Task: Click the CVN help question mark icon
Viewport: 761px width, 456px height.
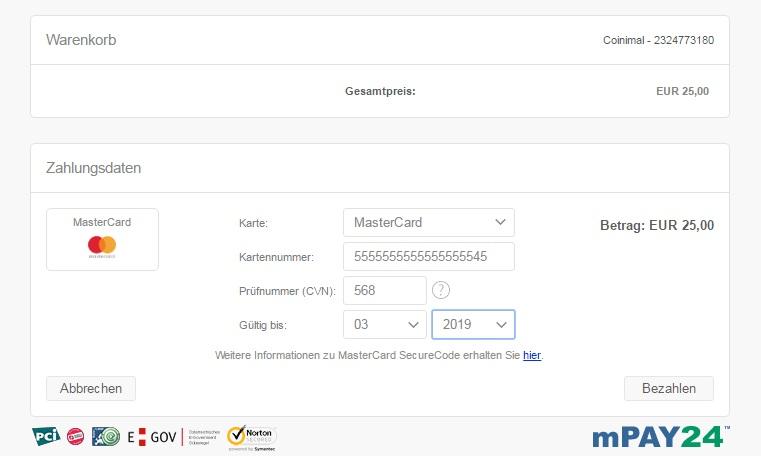Action: (x=441, y=290)
